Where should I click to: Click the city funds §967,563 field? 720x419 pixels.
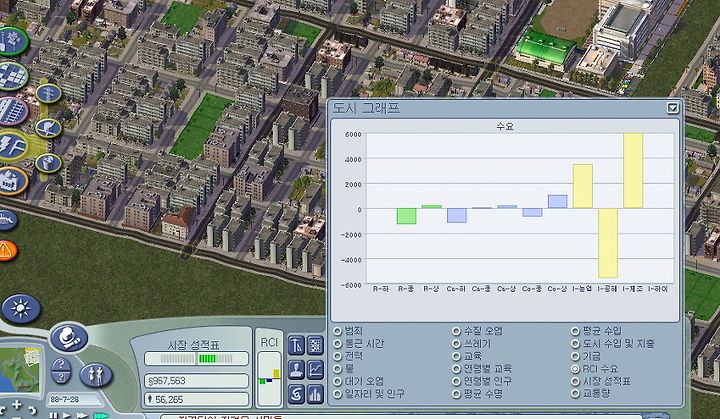pos(196,381)
